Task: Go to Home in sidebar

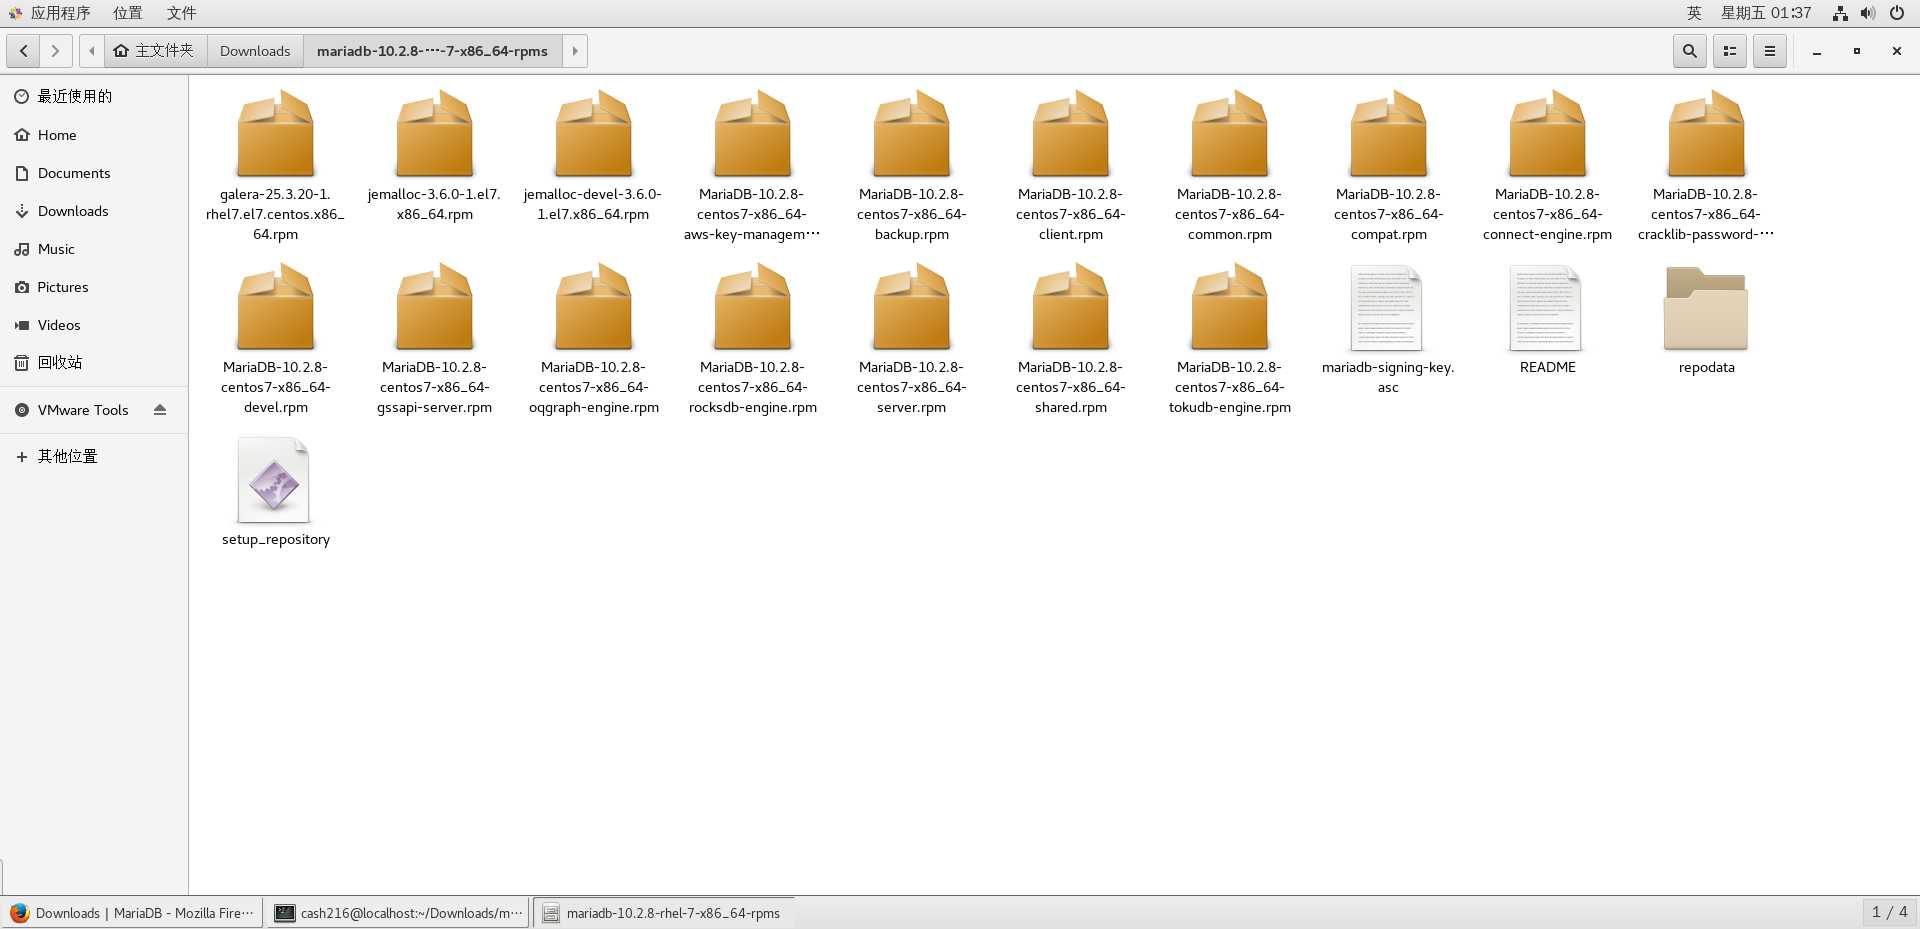Action: pos(94,135)
